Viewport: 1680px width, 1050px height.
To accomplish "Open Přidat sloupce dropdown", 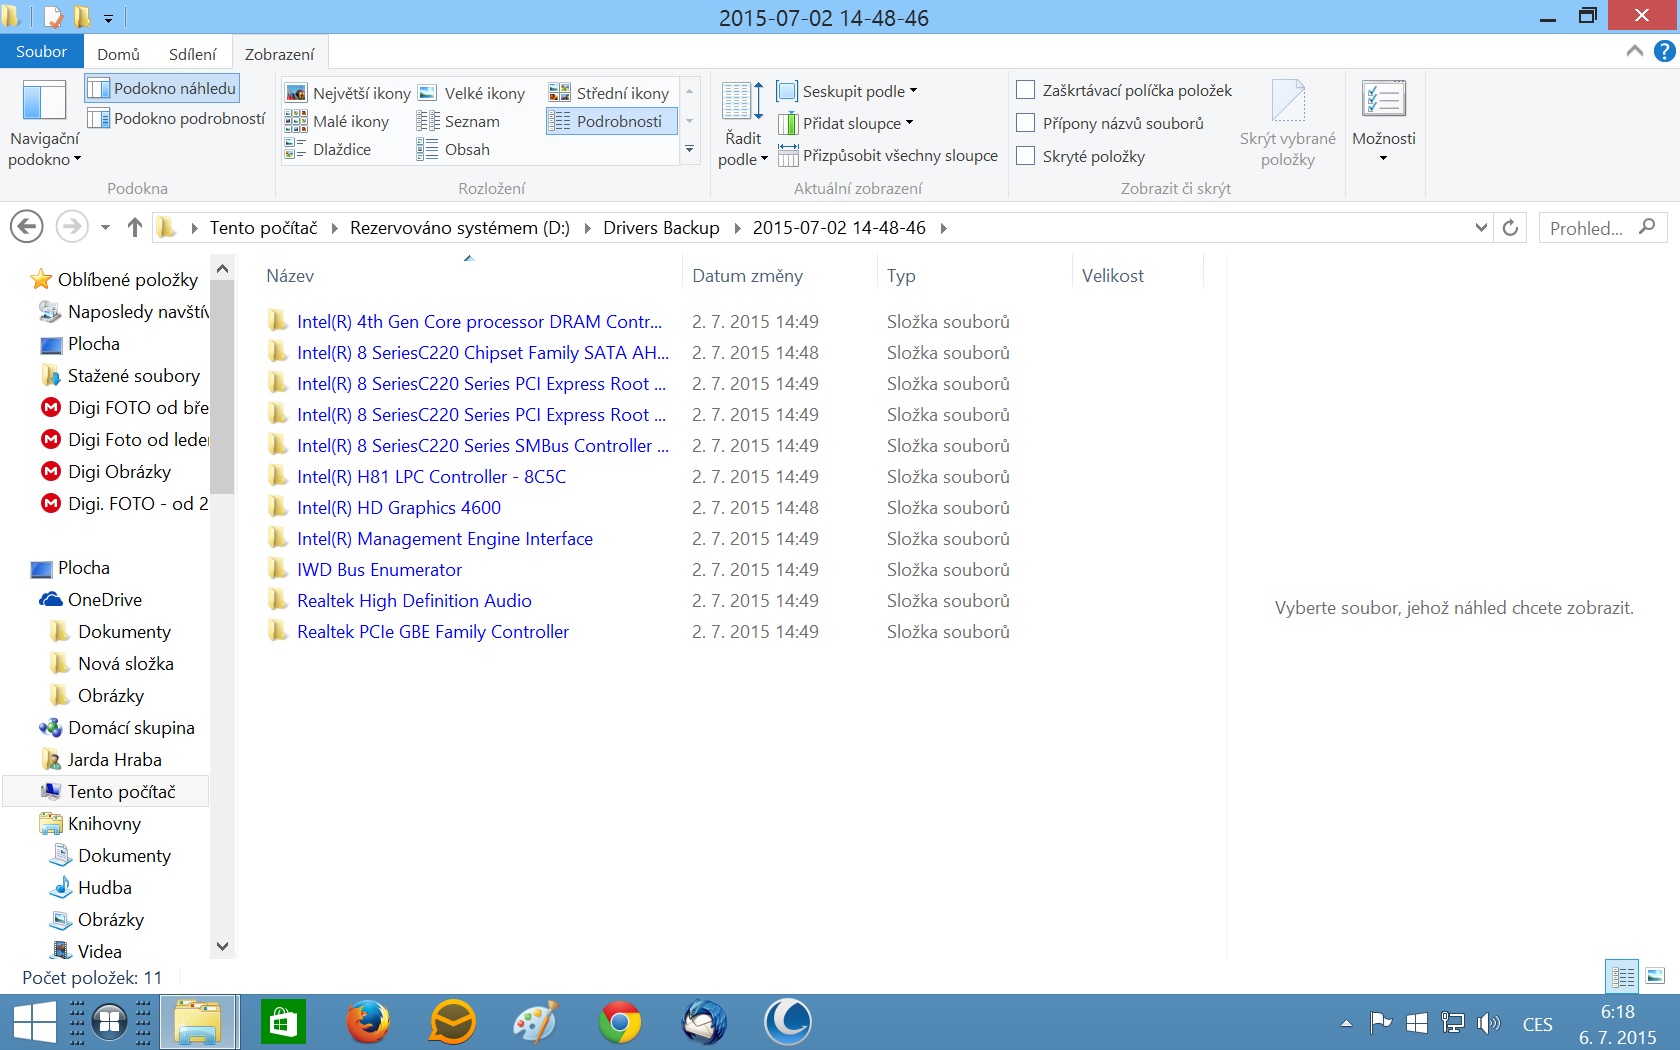I will [845, 123].
